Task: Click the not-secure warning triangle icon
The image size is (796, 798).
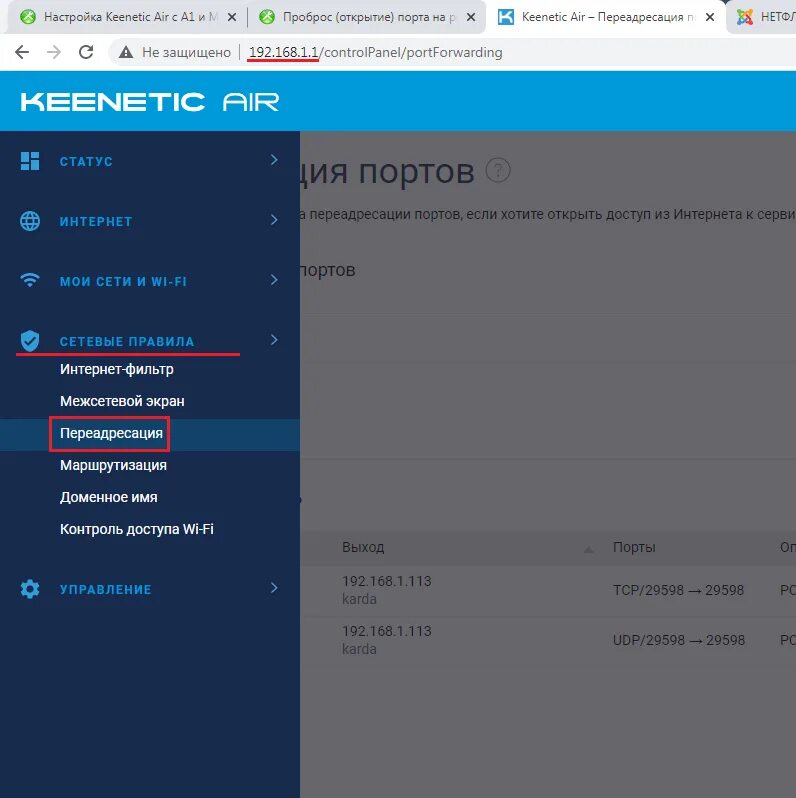Action: point(126,52)
